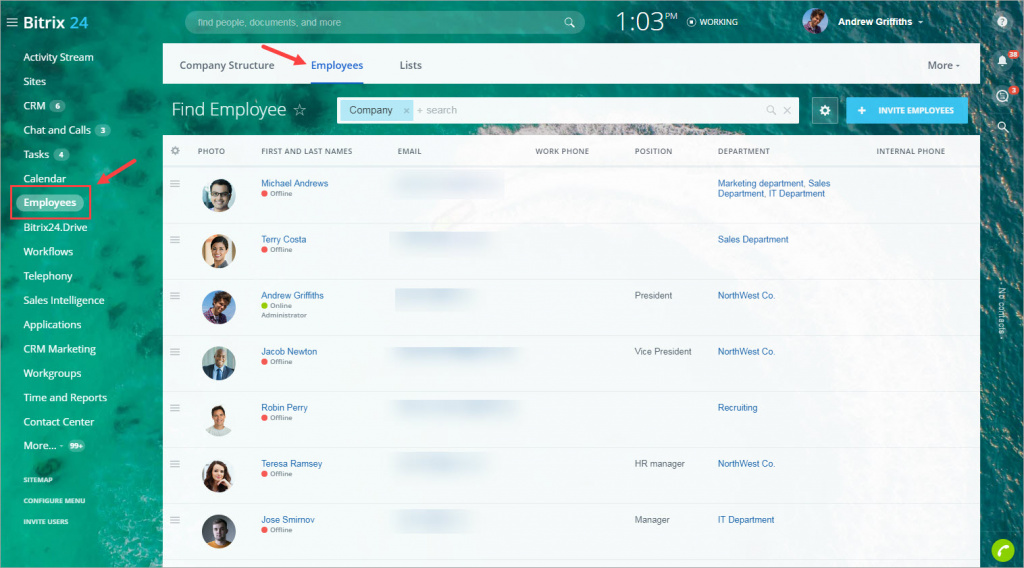Open row menu for Michael Andrews
Viewport: 1024px width, 568px height.
point(175,183)
